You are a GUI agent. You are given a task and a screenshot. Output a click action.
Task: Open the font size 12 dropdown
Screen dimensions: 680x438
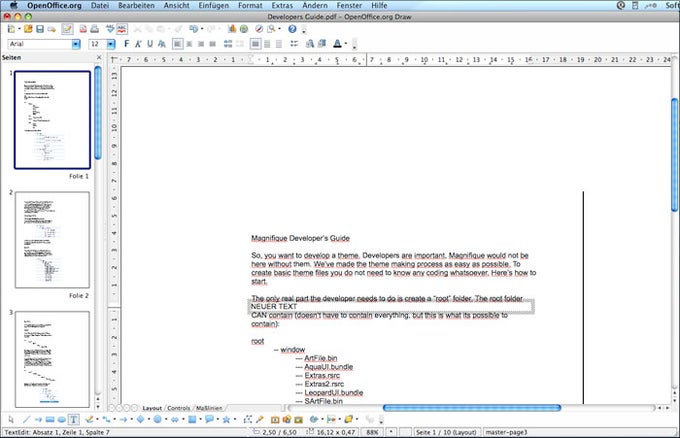(x=111, y=44)
